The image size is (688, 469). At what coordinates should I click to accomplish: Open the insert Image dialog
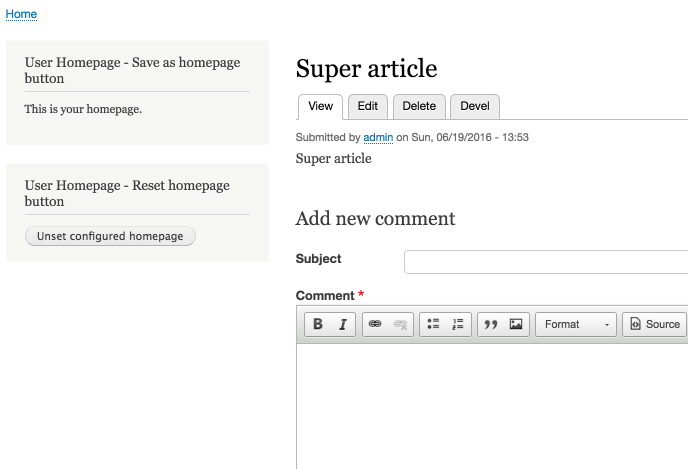coord(516,324)
